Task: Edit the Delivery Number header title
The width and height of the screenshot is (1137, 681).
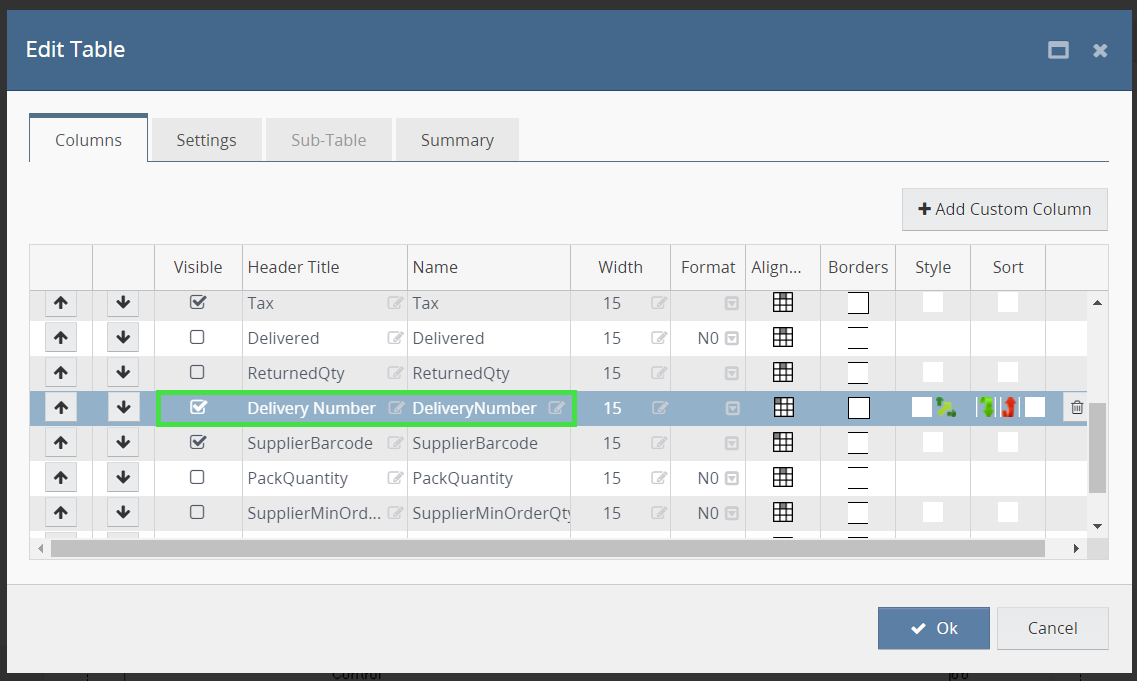Action: [396, 408]
